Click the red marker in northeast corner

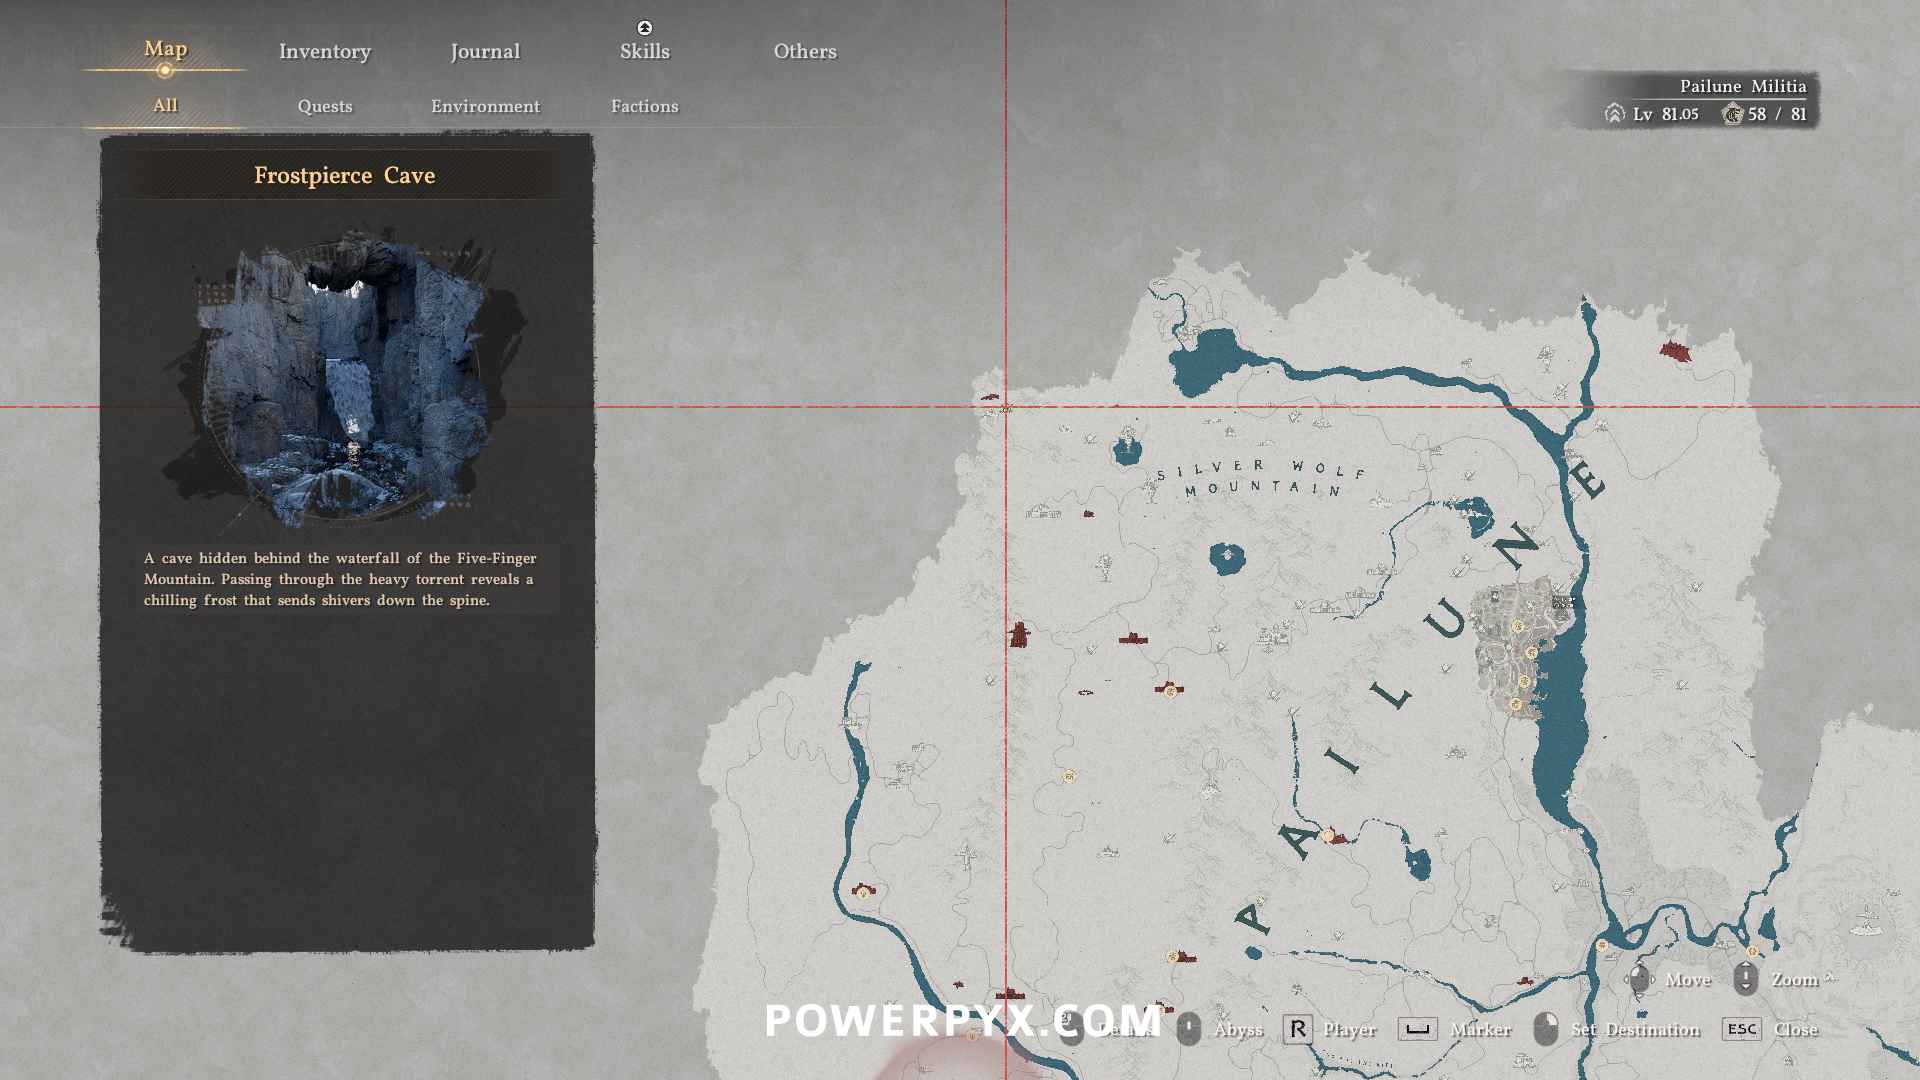tap(1675, 351)
